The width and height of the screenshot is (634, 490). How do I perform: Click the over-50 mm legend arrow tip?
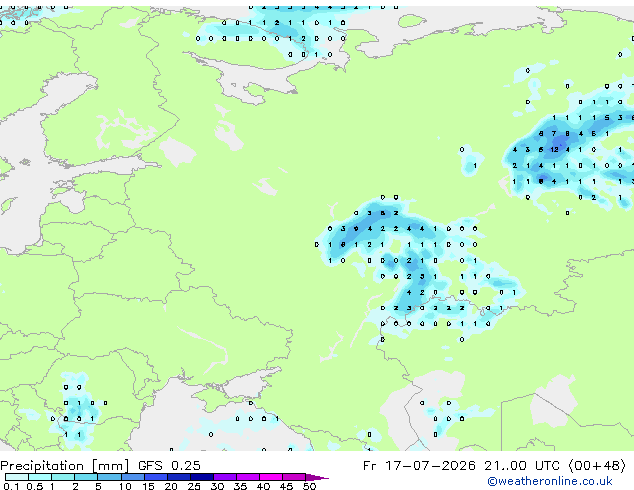tap(317, 477)
